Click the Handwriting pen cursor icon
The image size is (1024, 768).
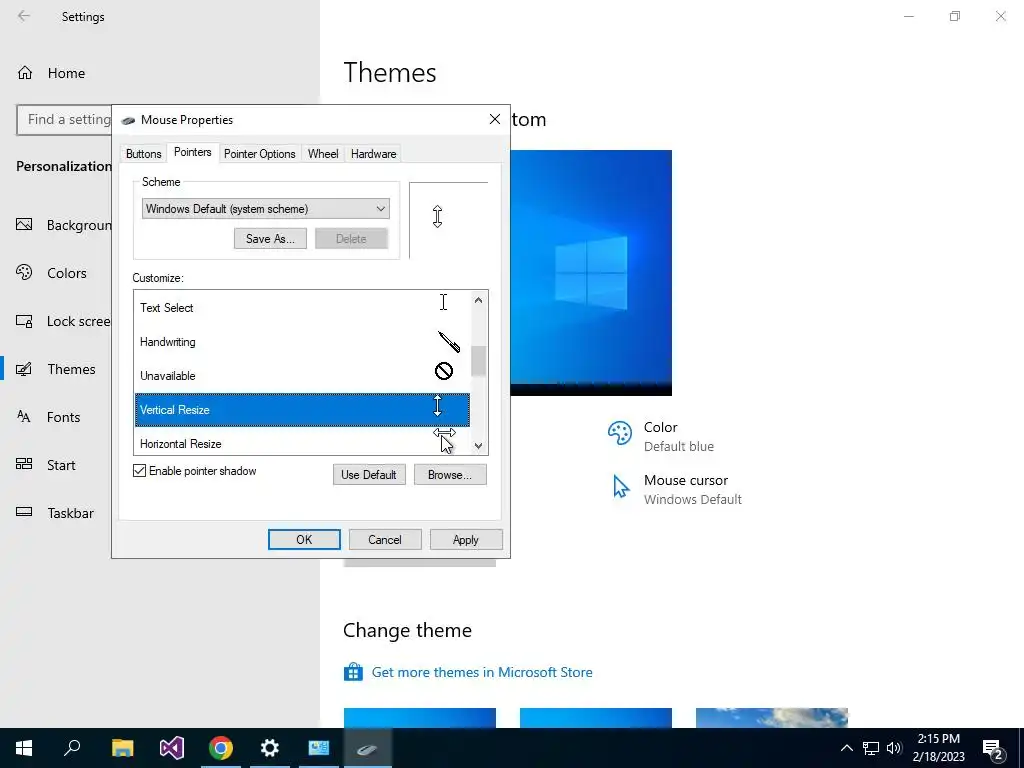[x=449, y=341]
